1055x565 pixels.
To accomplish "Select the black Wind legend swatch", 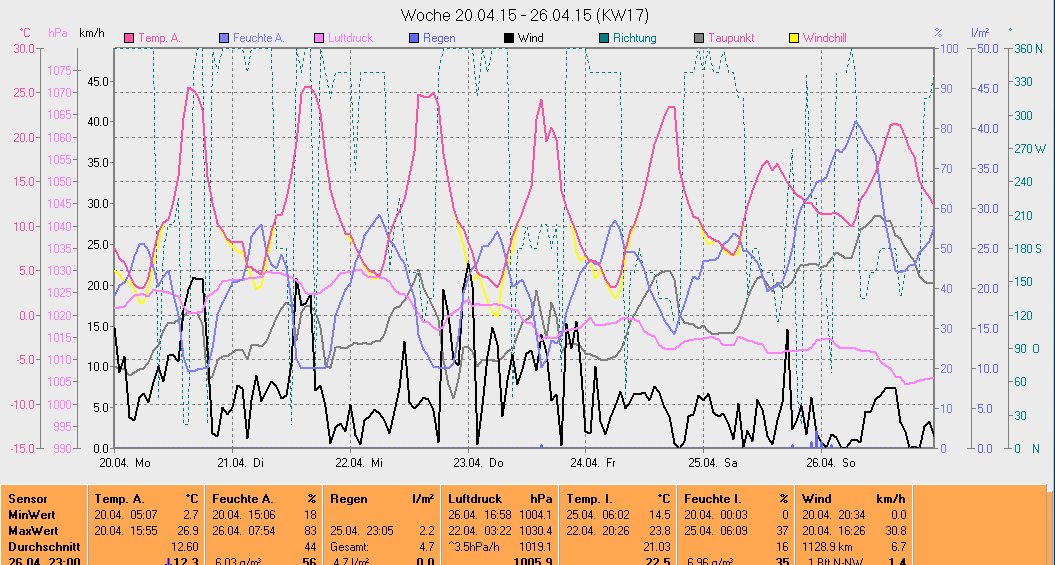I will [509, 38].
